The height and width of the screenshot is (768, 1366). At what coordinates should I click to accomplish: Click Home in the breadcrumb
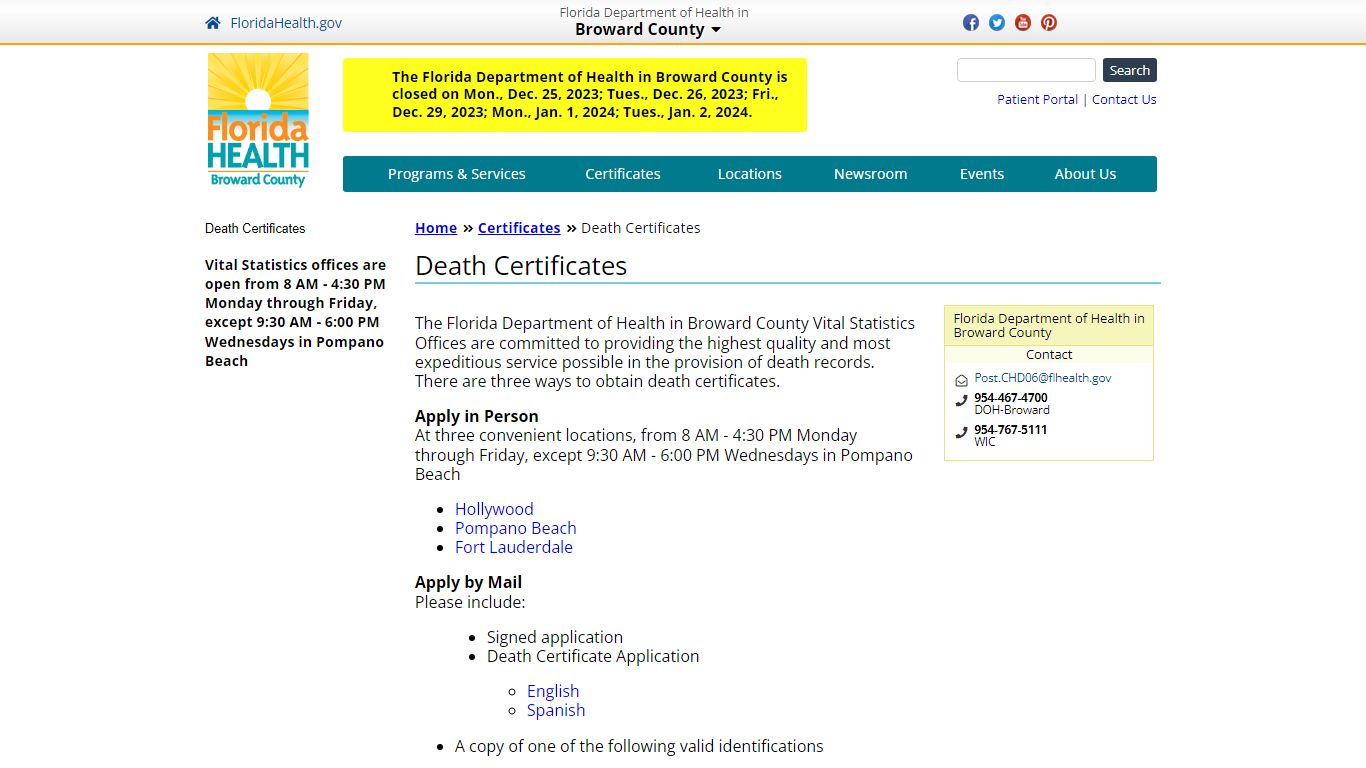436,228
